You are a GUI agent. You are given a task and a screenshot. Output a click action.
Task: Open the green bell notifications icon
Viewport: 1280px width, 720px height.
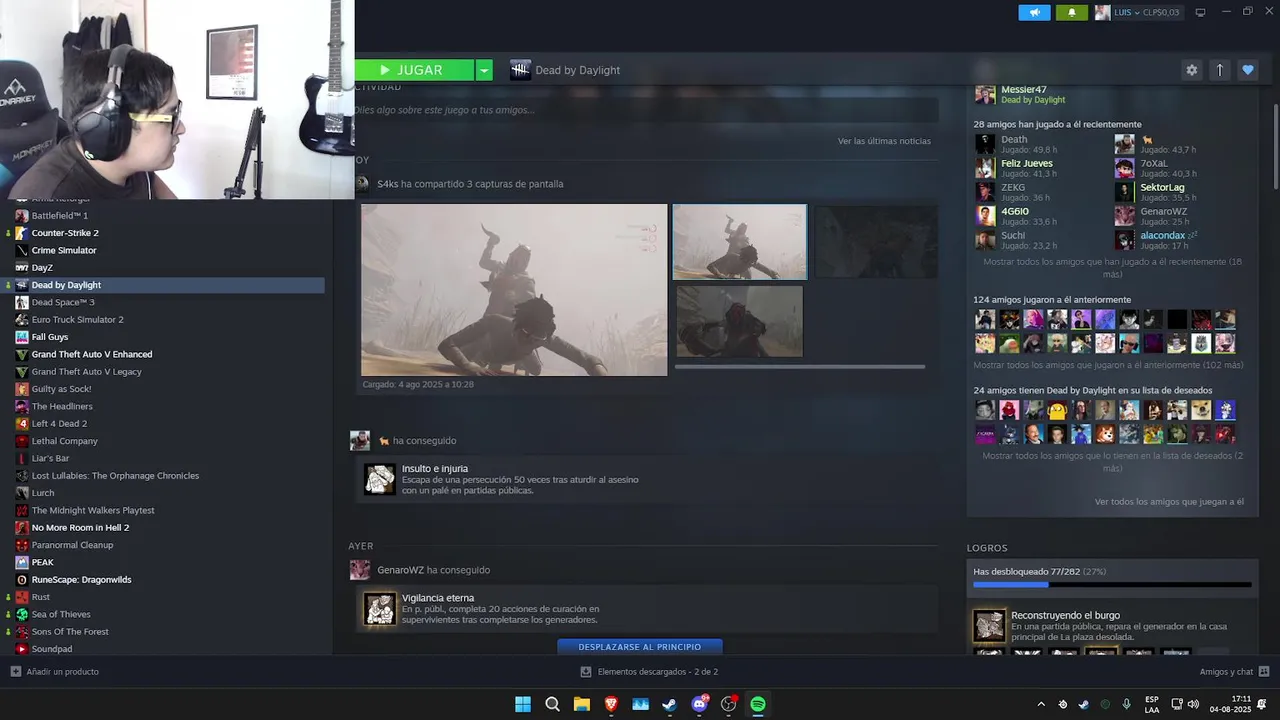point(1072,12)
